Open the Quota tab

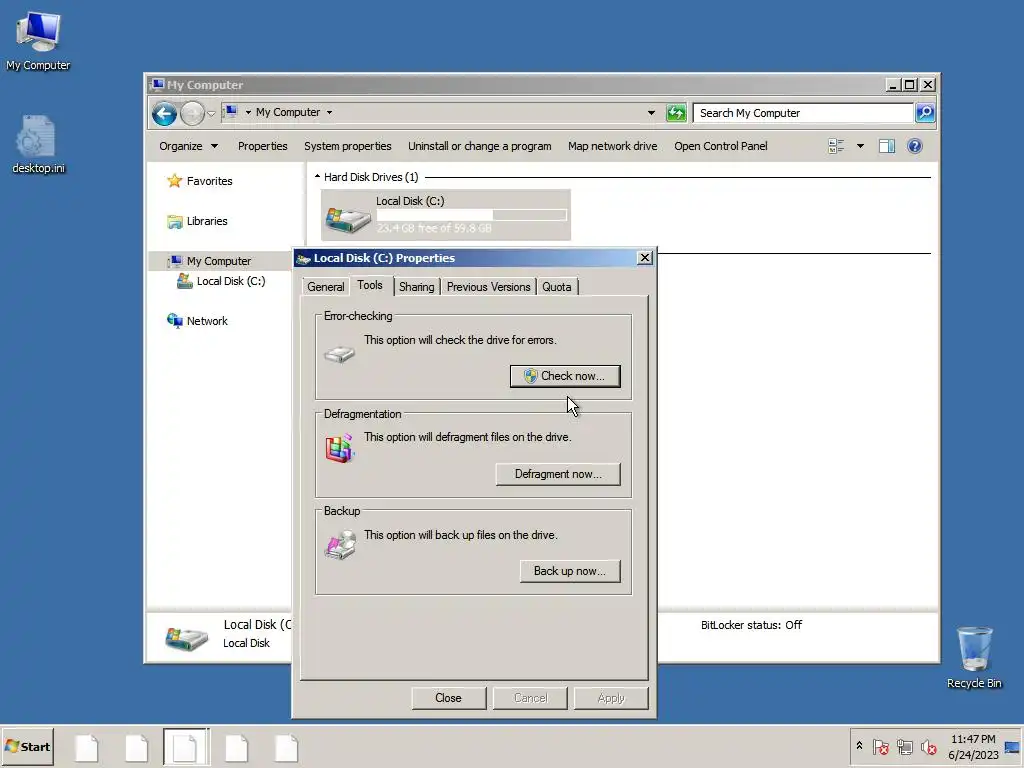pyautogui.click(x=556, y=287)
